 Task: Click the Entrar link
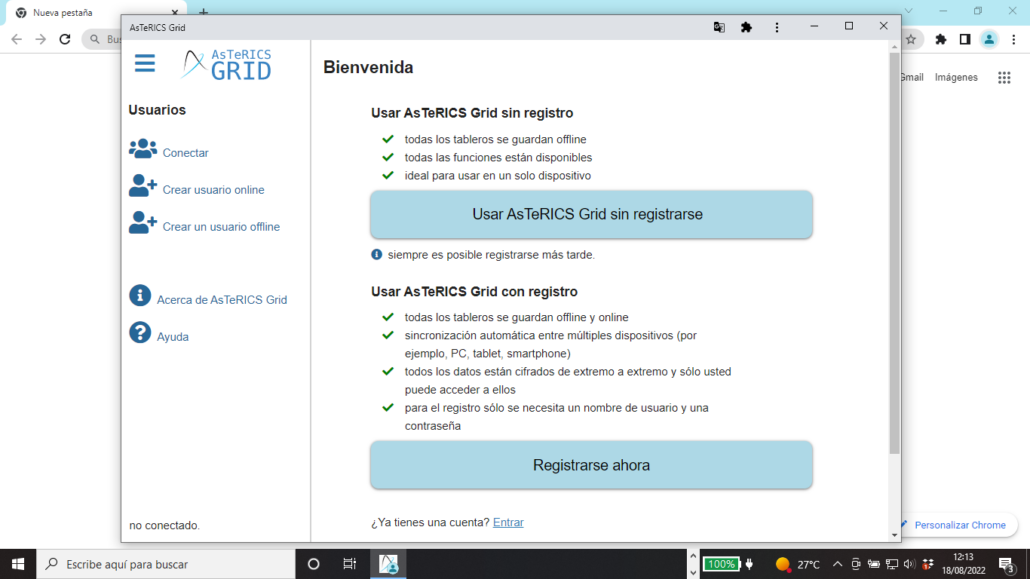508,522
